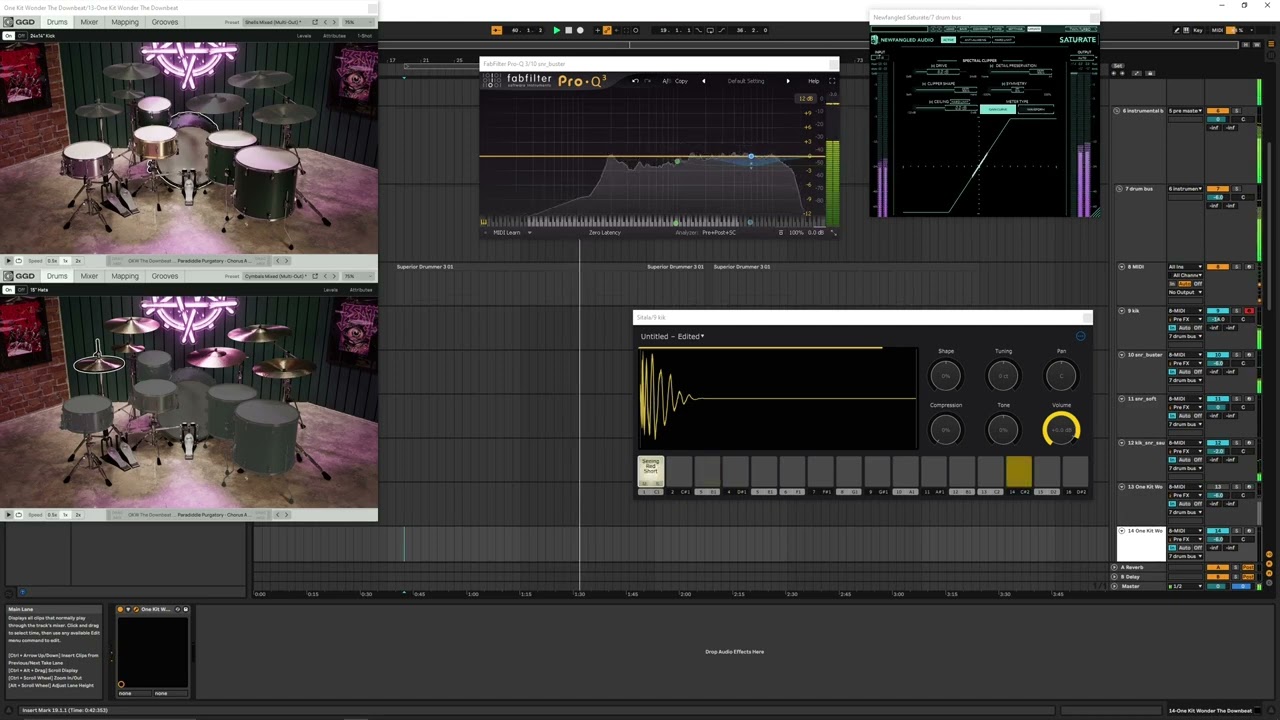Open the No Output dropdown on the 8 MIDI track
Viewport: 1280px width, 720px height.
click(x=1185, y=292)
